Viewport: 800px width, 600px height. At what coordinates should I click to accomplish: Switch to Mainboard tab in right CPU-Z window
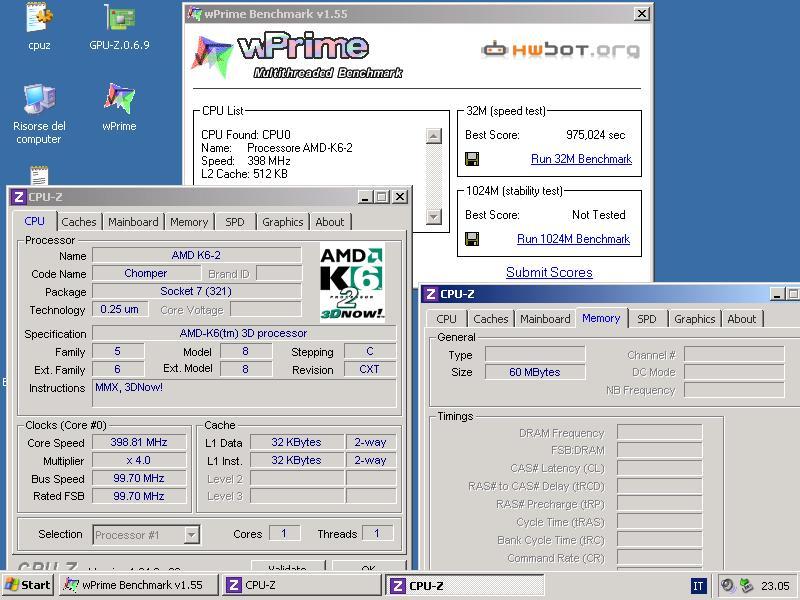(x=545, y=319)
